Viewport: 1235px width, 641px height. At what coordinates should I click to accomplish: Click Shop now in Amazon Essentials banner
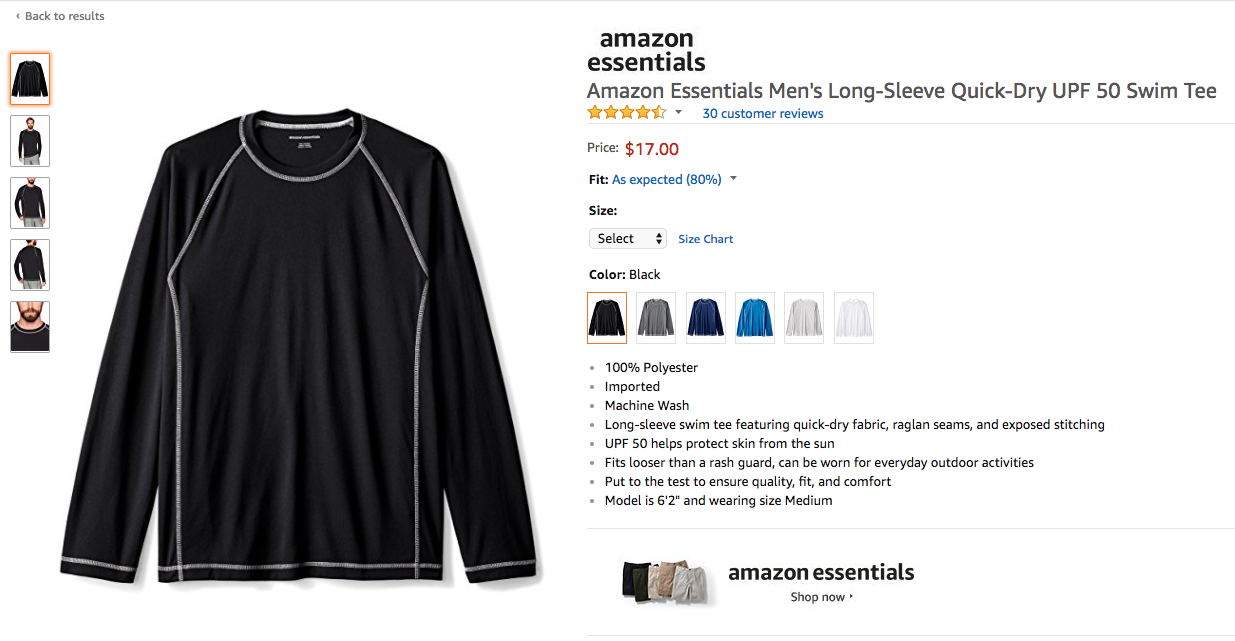821,597
